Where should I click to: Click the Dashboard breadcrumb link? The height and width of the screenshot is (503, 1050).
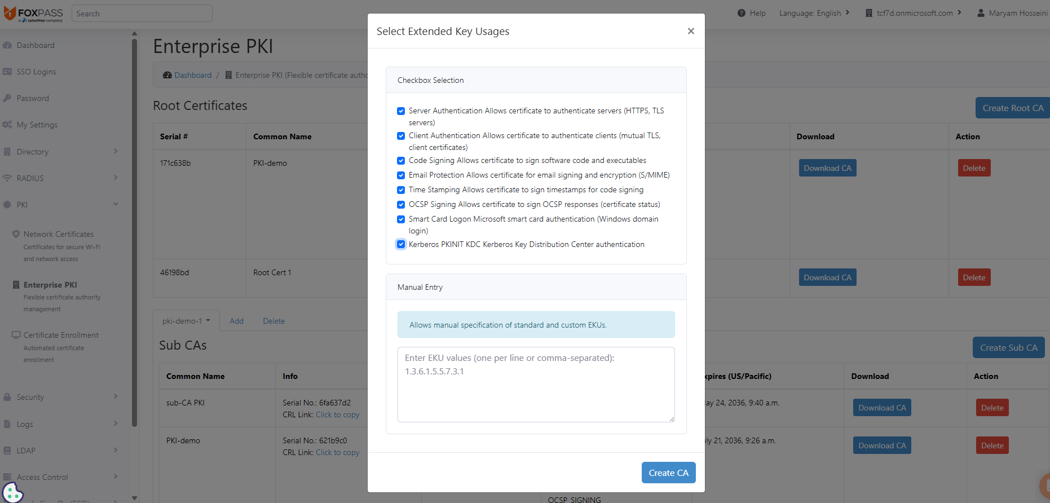[x=193, y=75]
